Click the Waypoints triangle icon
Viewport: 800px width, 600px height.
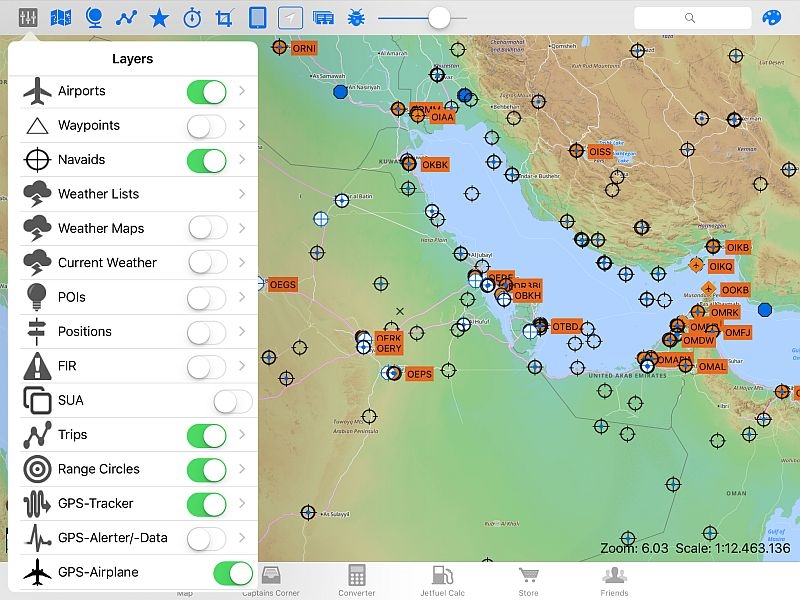pyautogui.click(x=37, y=126)
